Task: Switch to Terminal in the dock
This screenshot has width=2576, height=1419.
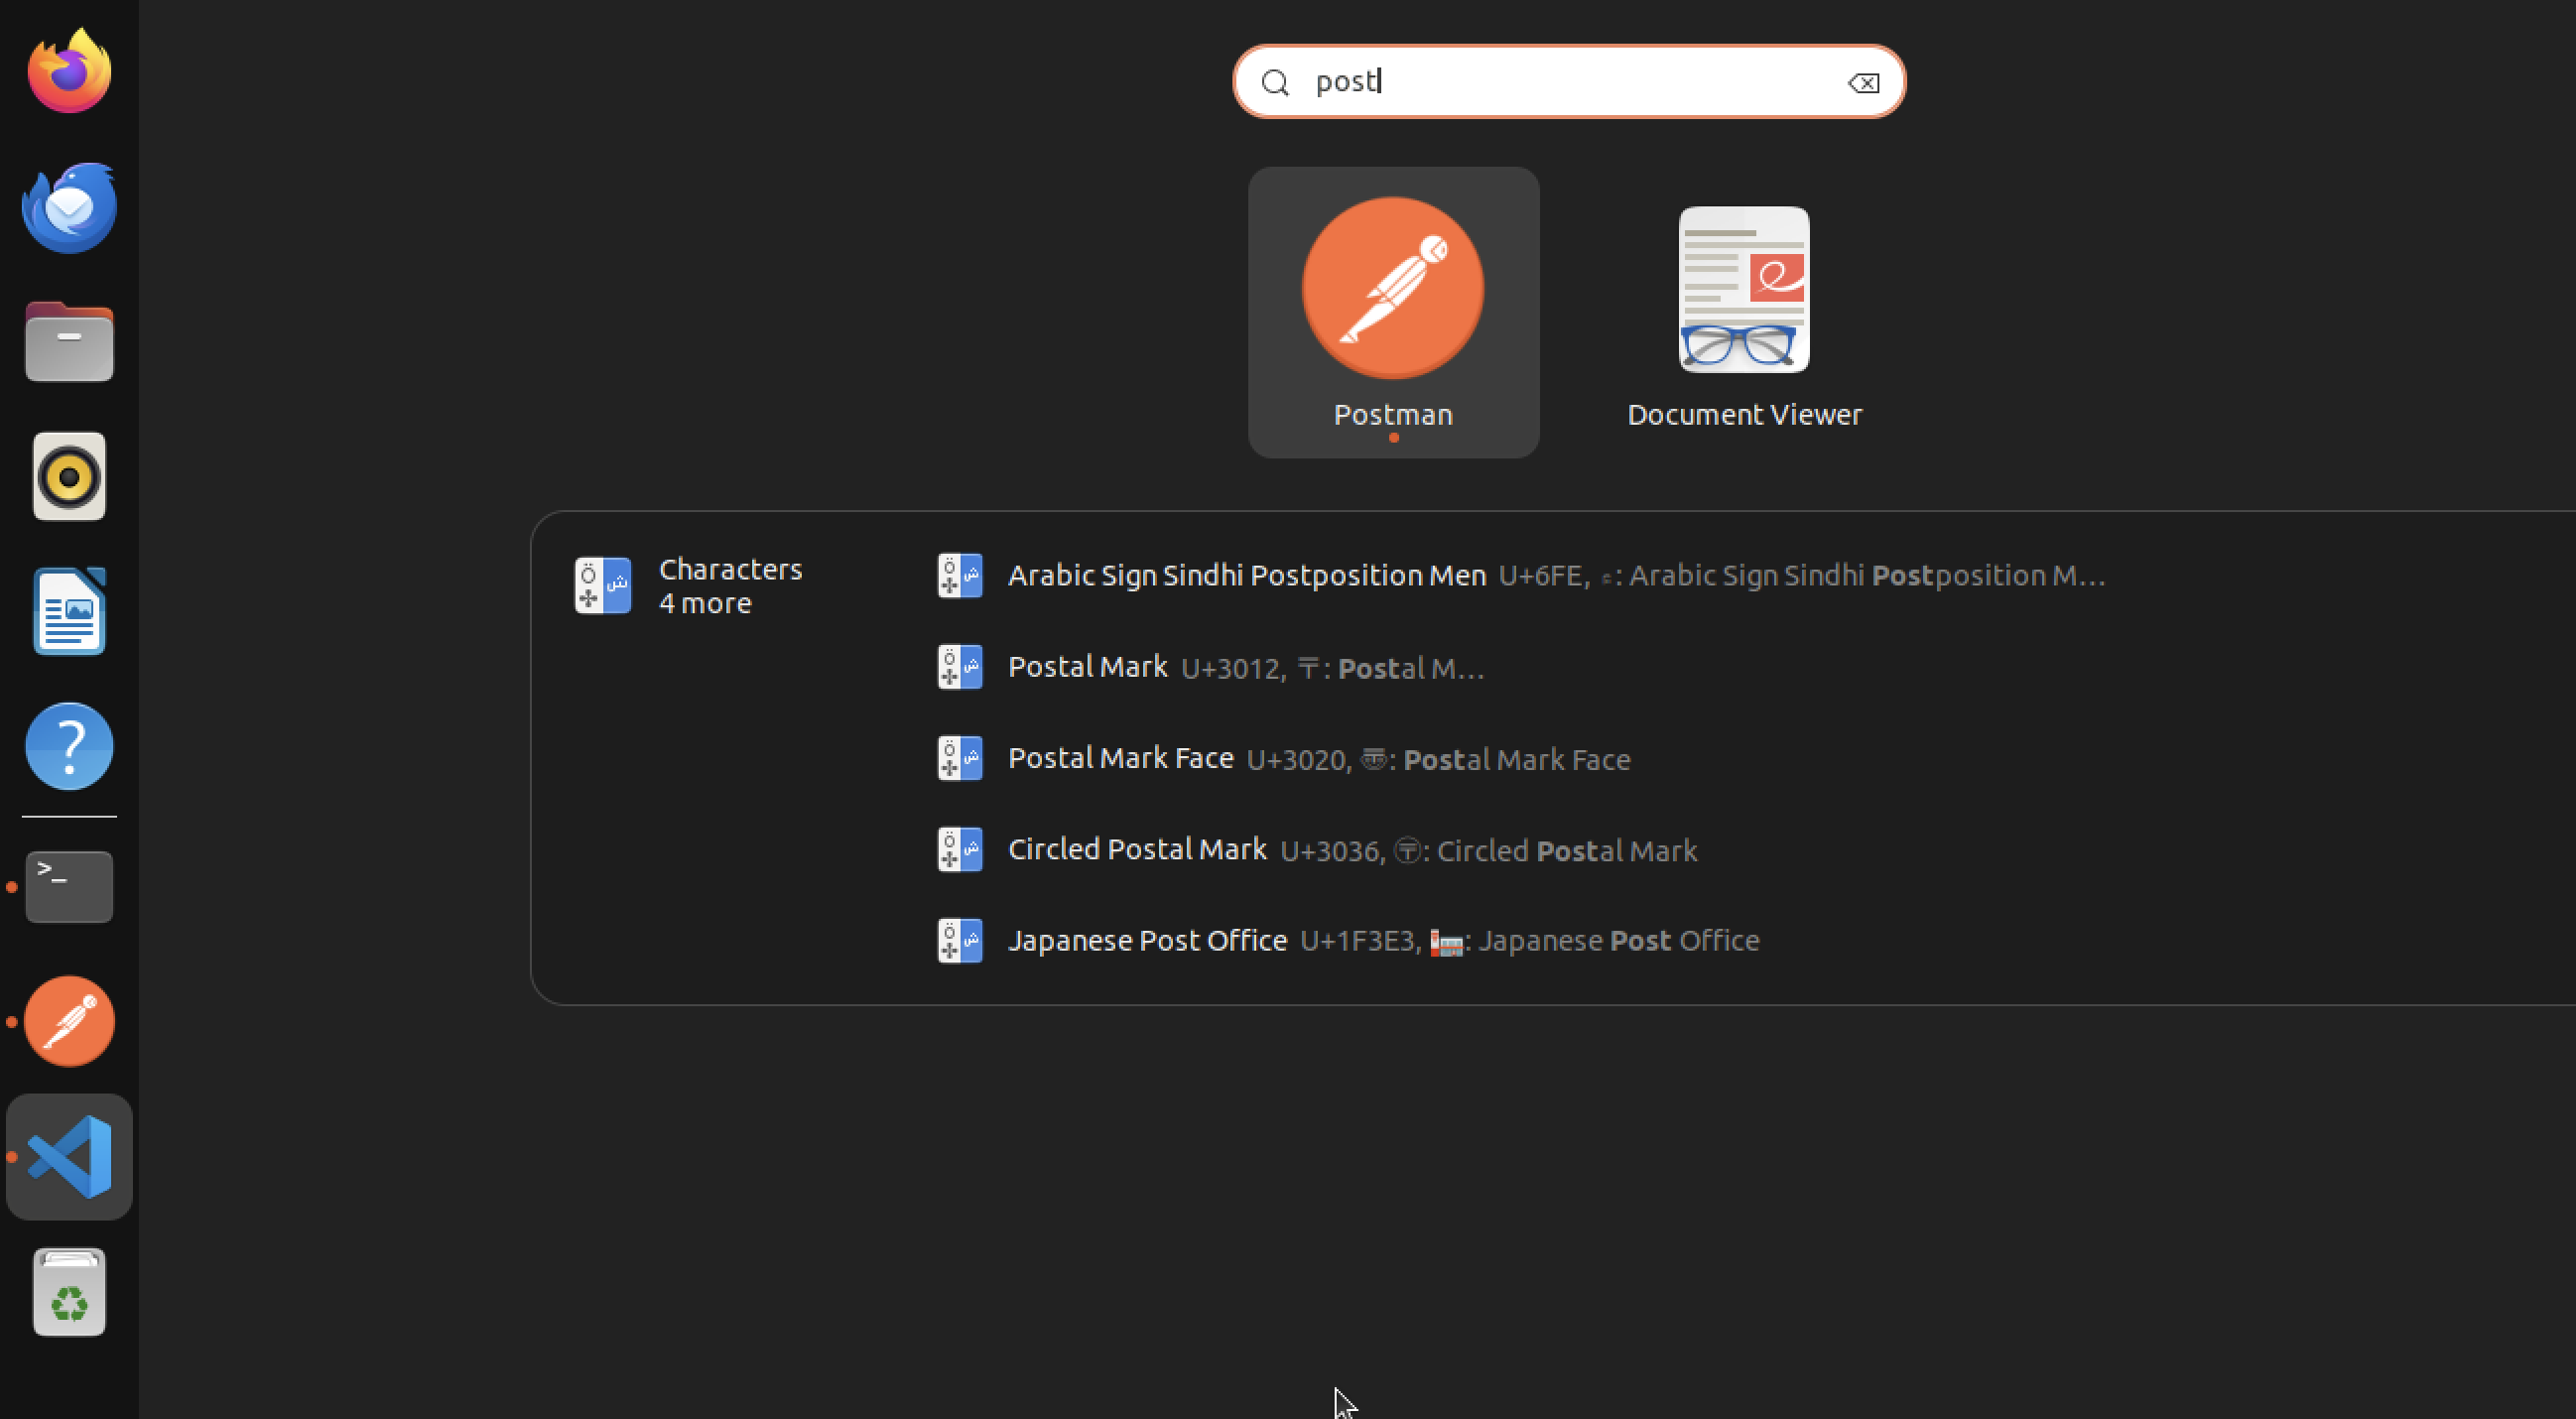Action: pyautogui.click(x=69, y=887)
